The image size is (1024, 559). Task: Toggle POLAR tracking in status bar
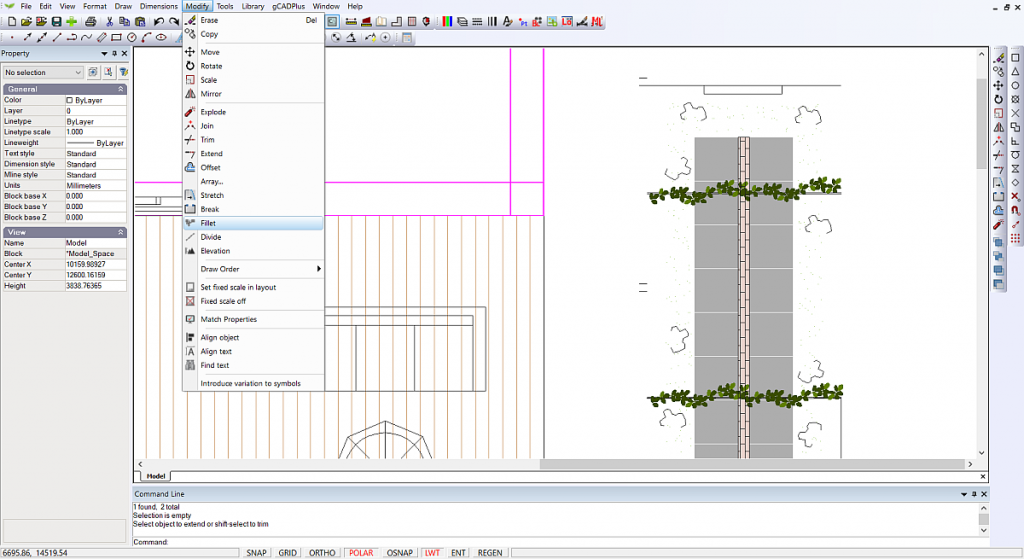coord(360,552)
